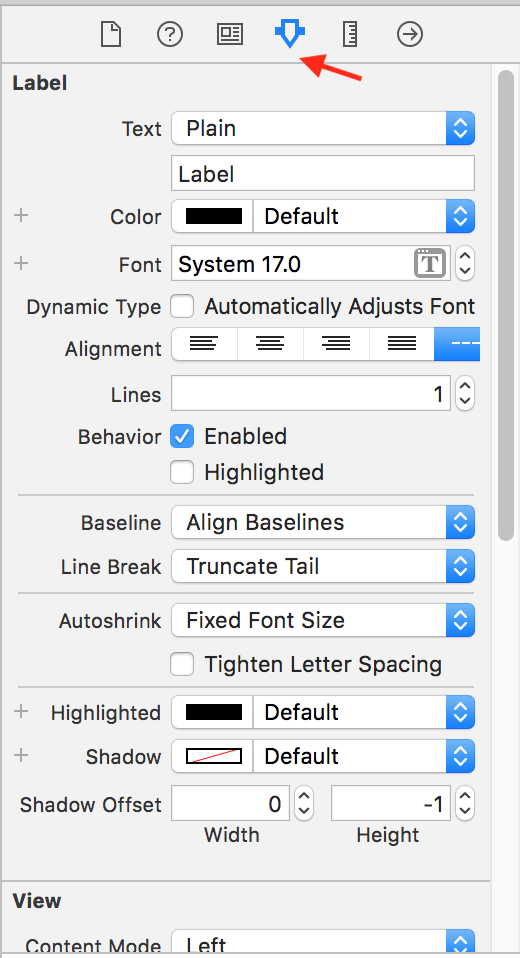Open the Line Break Truncate Tail dropdown
This screenshot has width=520, height=958.
323,566
